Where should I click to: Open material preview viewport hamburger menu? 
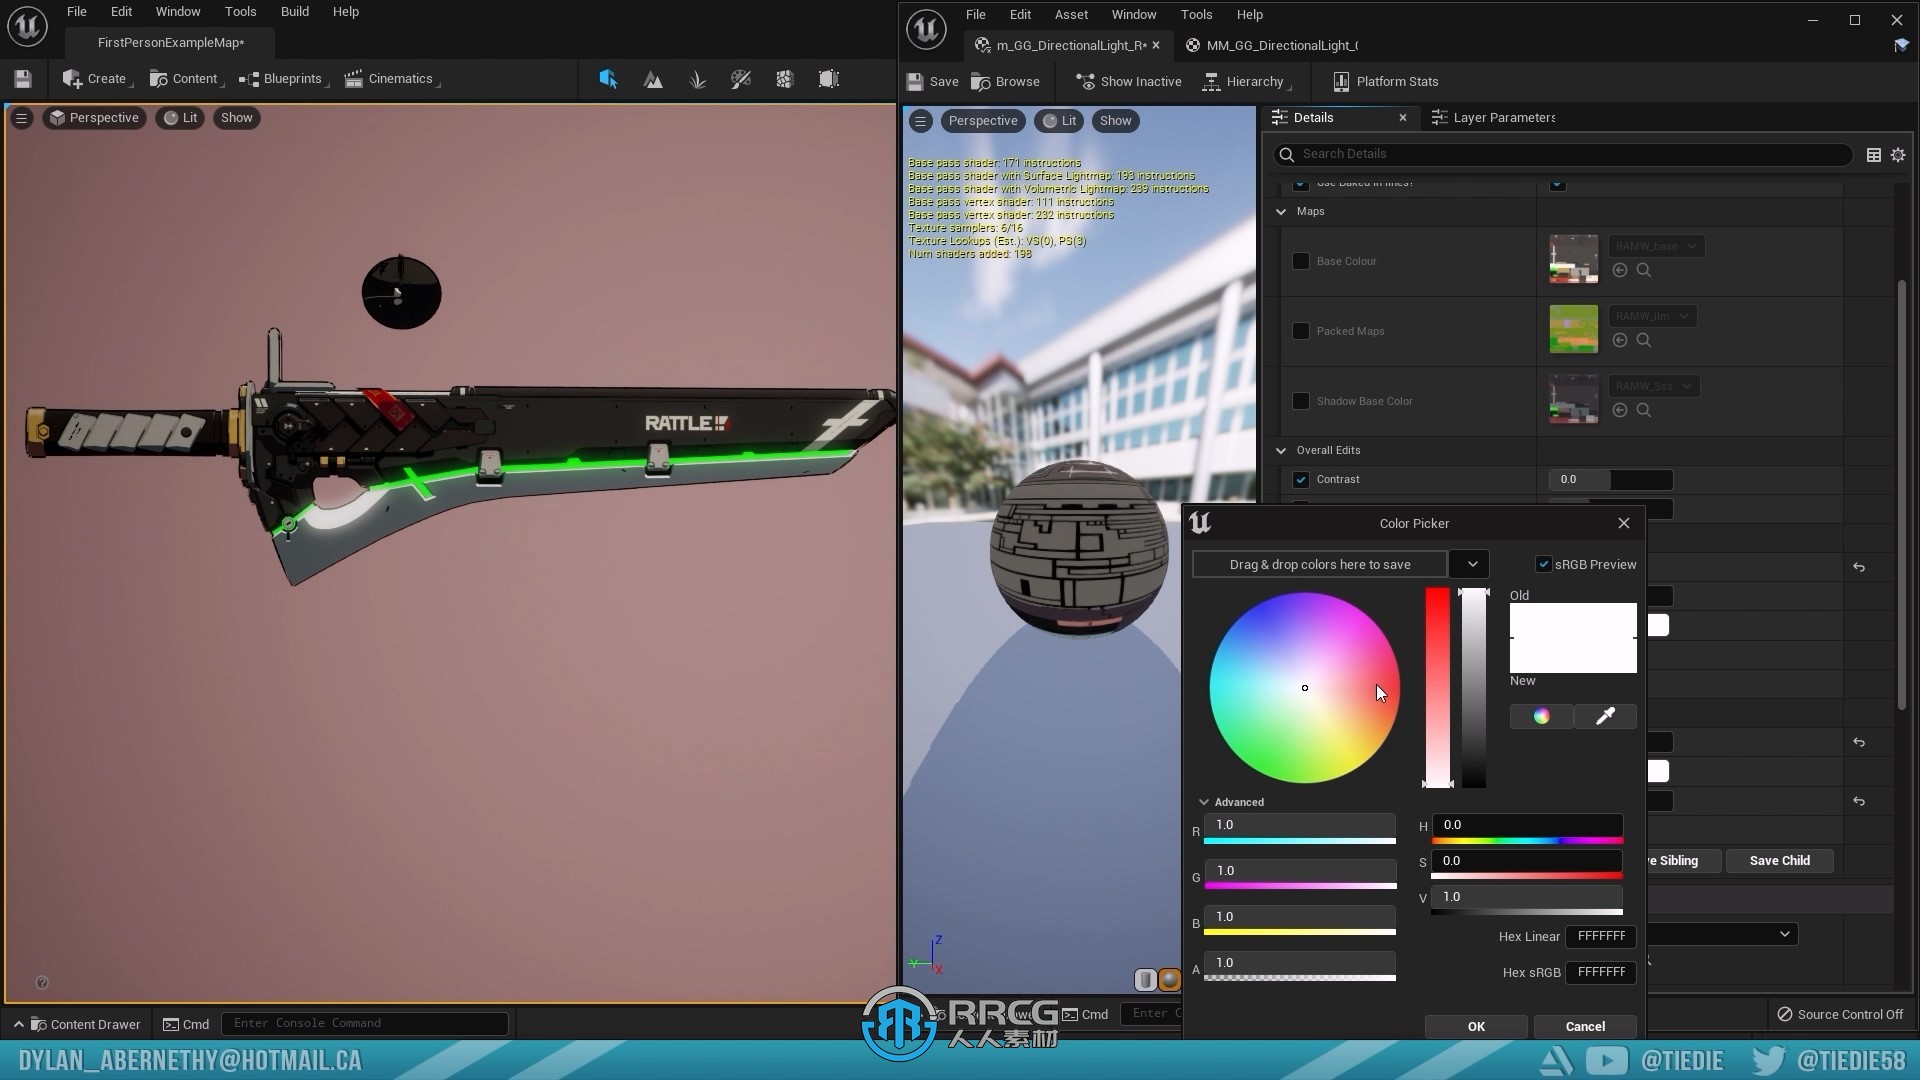(x=921, y=121)
